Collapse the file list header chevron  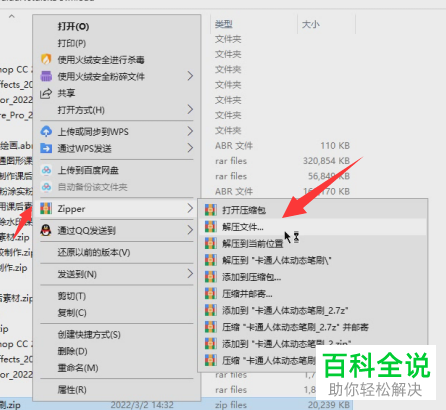click(x=12, y=16)
